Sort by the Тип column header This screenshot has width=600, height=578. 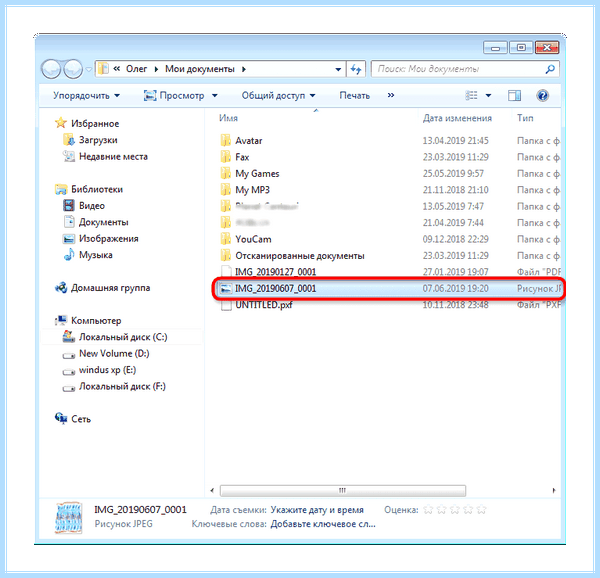[x=525, y=118]
